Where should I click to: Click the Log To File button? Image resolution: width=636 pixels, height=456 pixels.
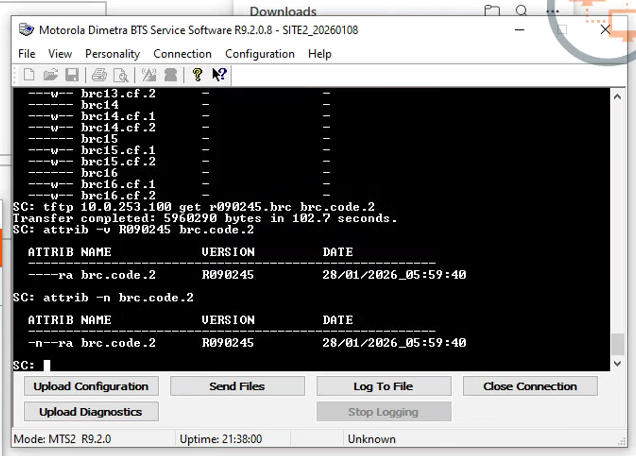384,386
